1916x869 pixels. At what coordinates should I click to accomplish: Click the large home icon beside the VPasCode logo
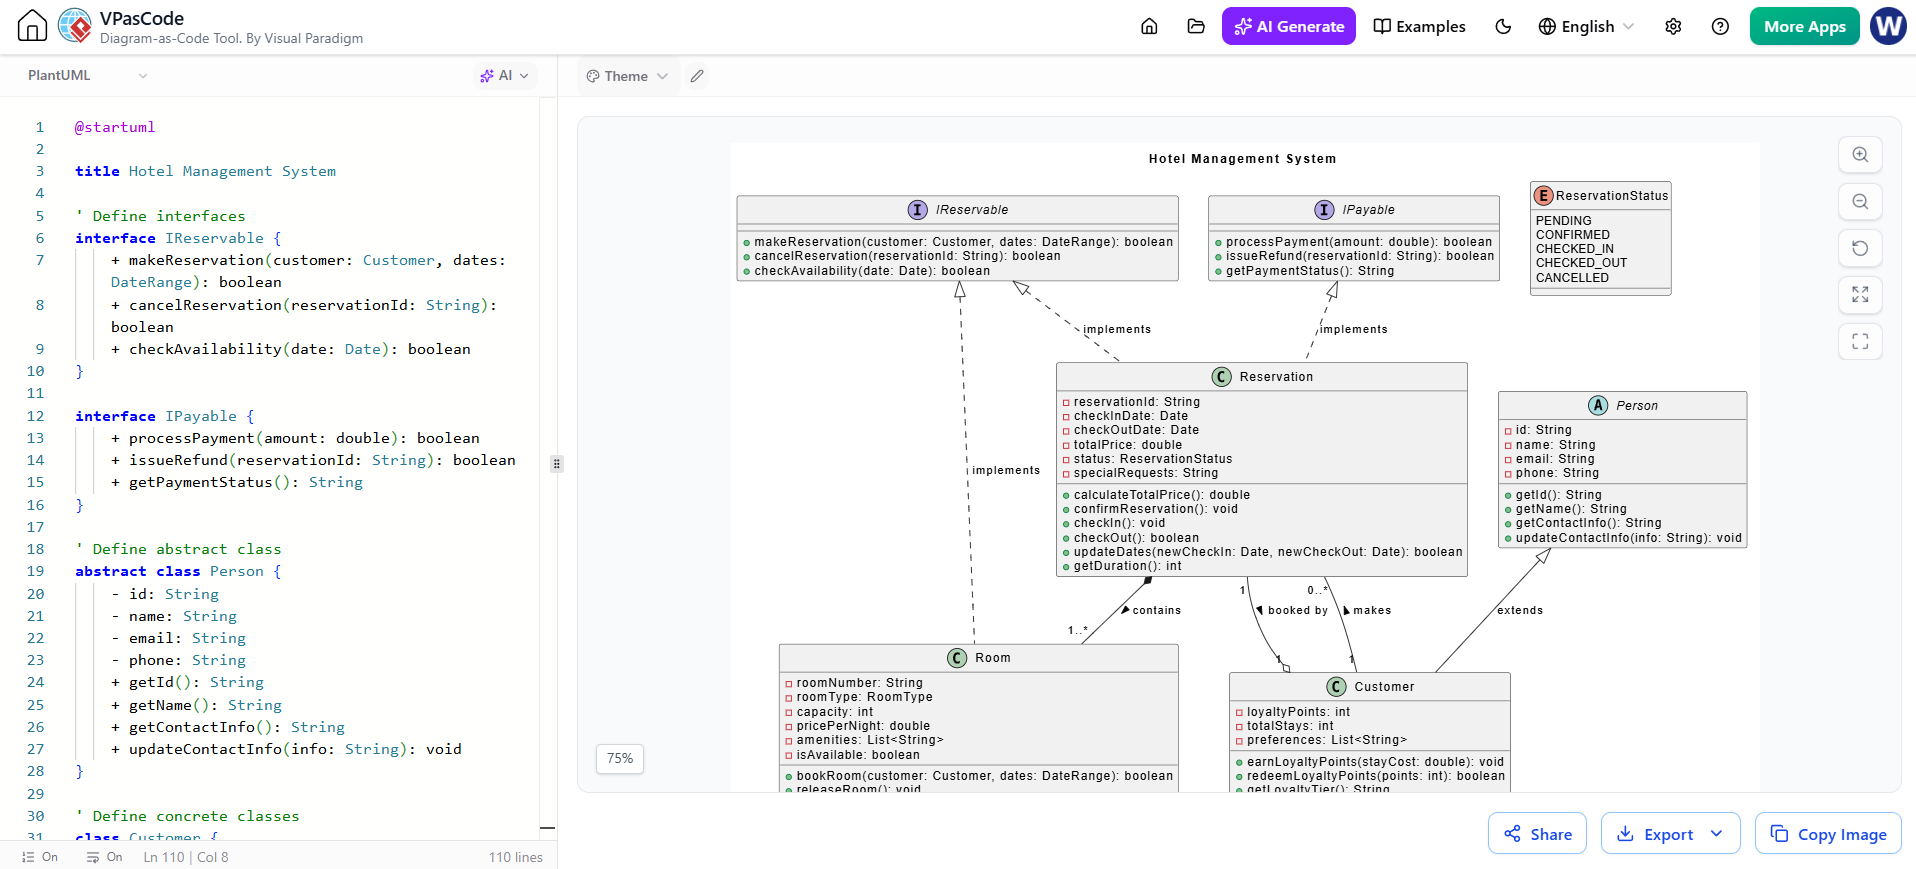click(33, 26)
